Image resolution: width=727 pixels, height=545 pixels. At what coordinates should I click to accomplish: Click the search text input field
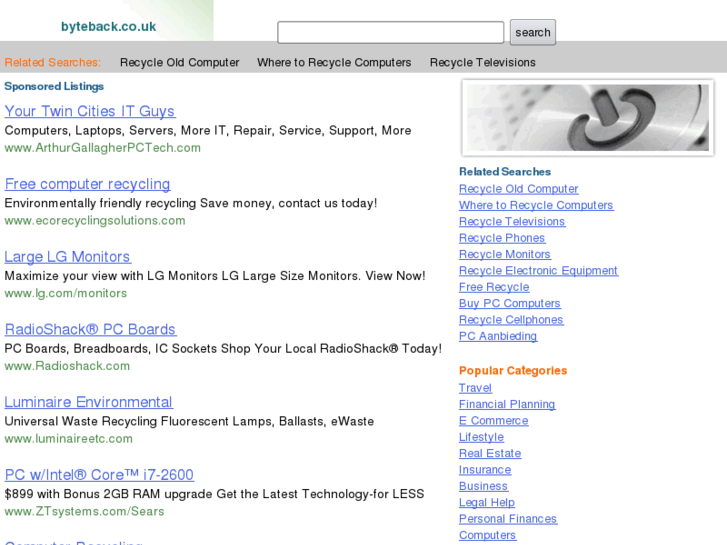(390, 32)
